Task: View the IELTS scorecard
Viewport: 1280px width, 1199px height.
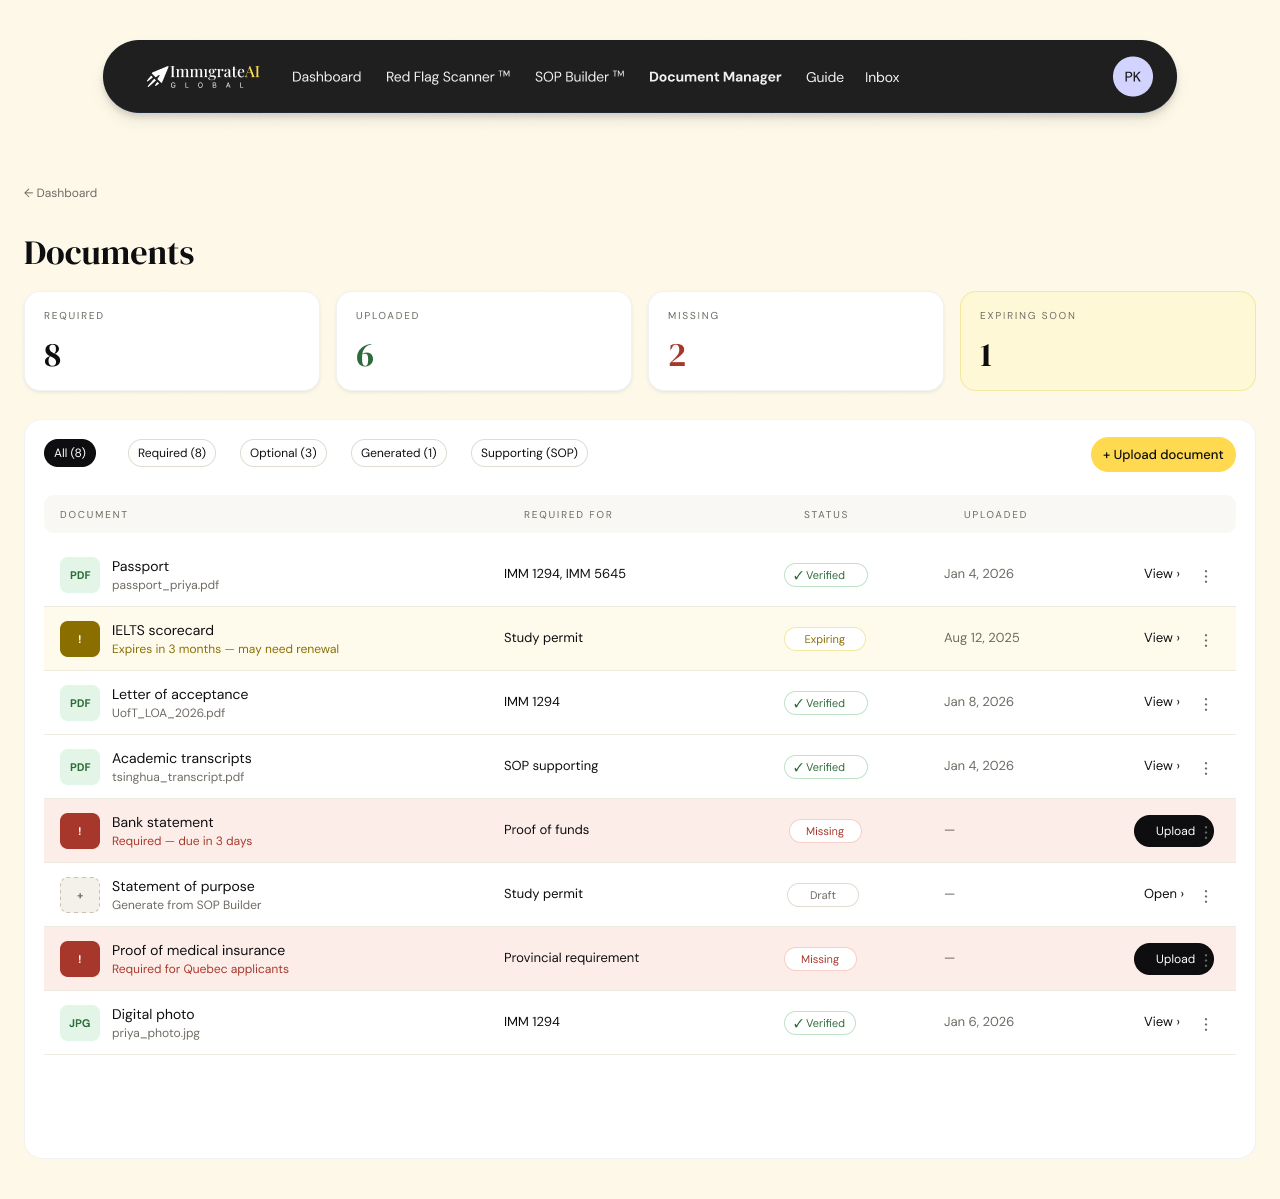Action: (1162, 638)
